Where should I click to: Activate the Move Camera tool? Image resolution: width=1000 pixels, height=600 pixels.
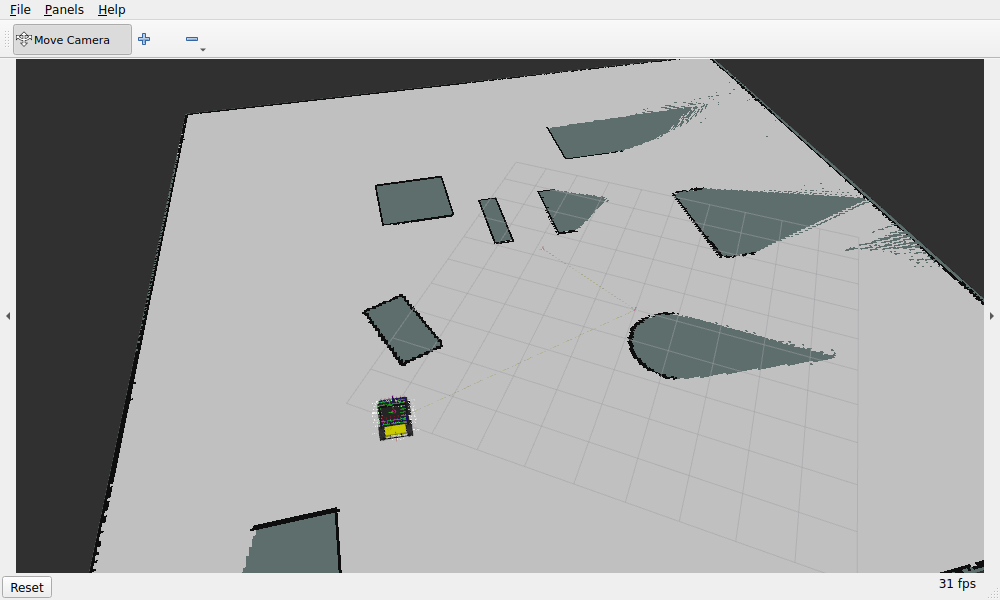73,40
